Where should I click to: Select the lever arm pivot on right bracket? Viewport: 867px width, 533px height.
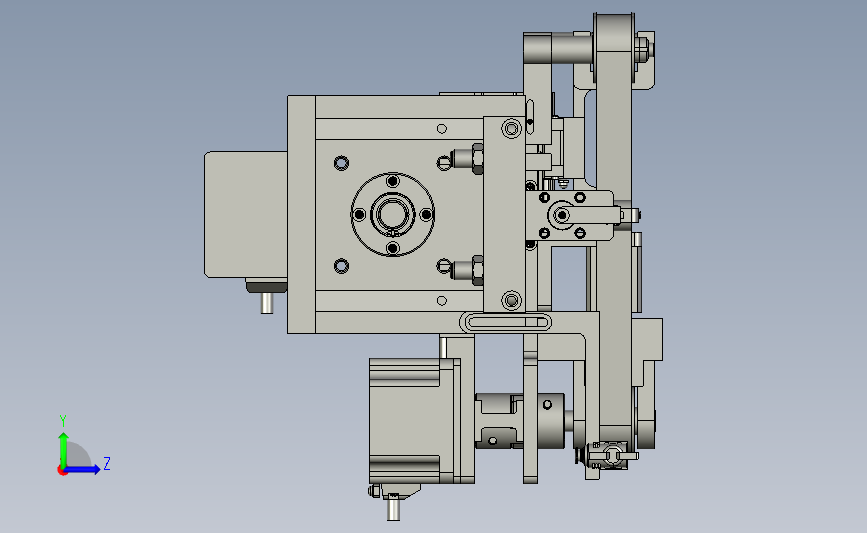click(x=562, y=215)
